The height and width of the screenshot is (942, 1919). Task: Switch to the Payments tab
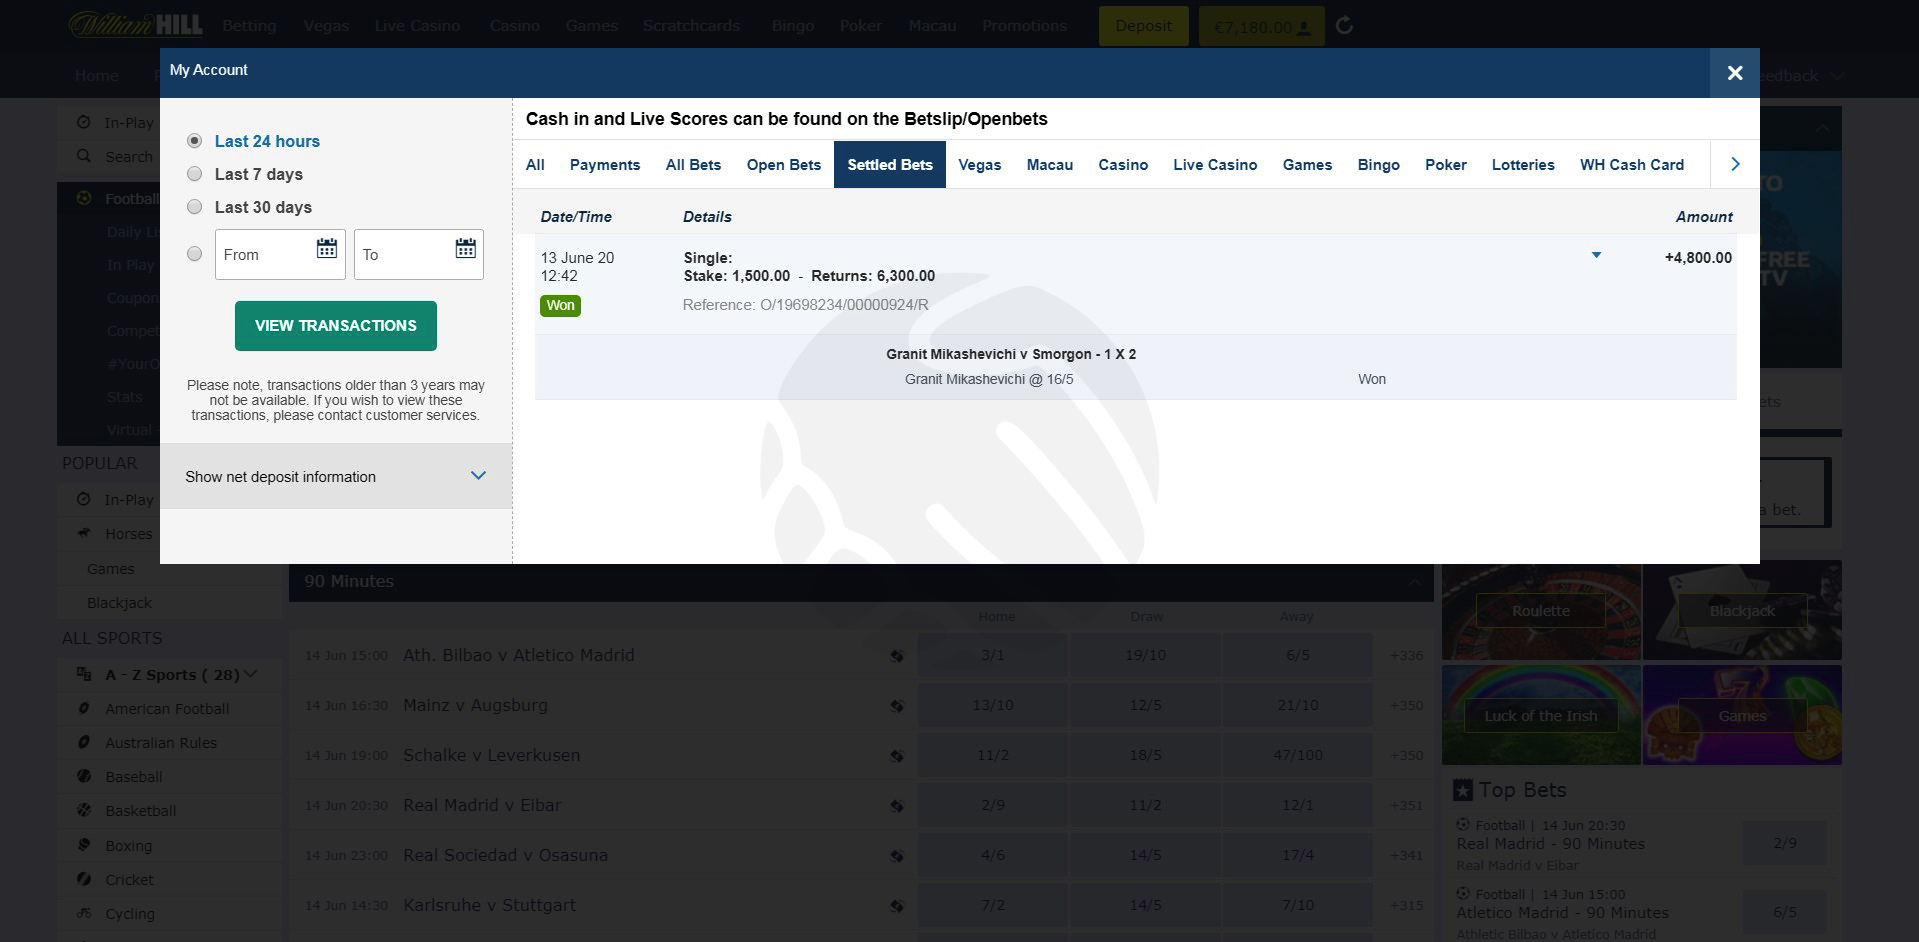click(605, 164)
